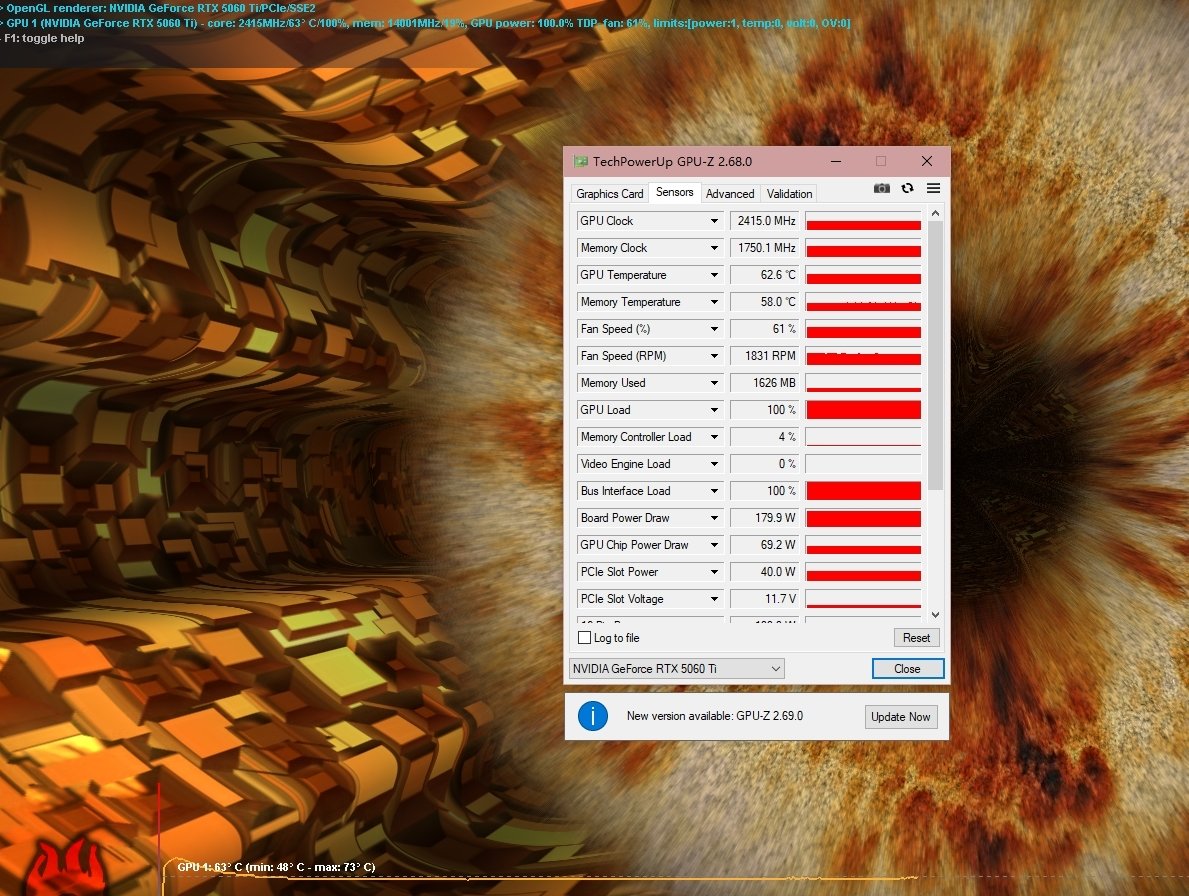Select the Sensors tab
The height and width of the screenshot is (896, 1189).
pyautogui.click(x=674, y=193)
